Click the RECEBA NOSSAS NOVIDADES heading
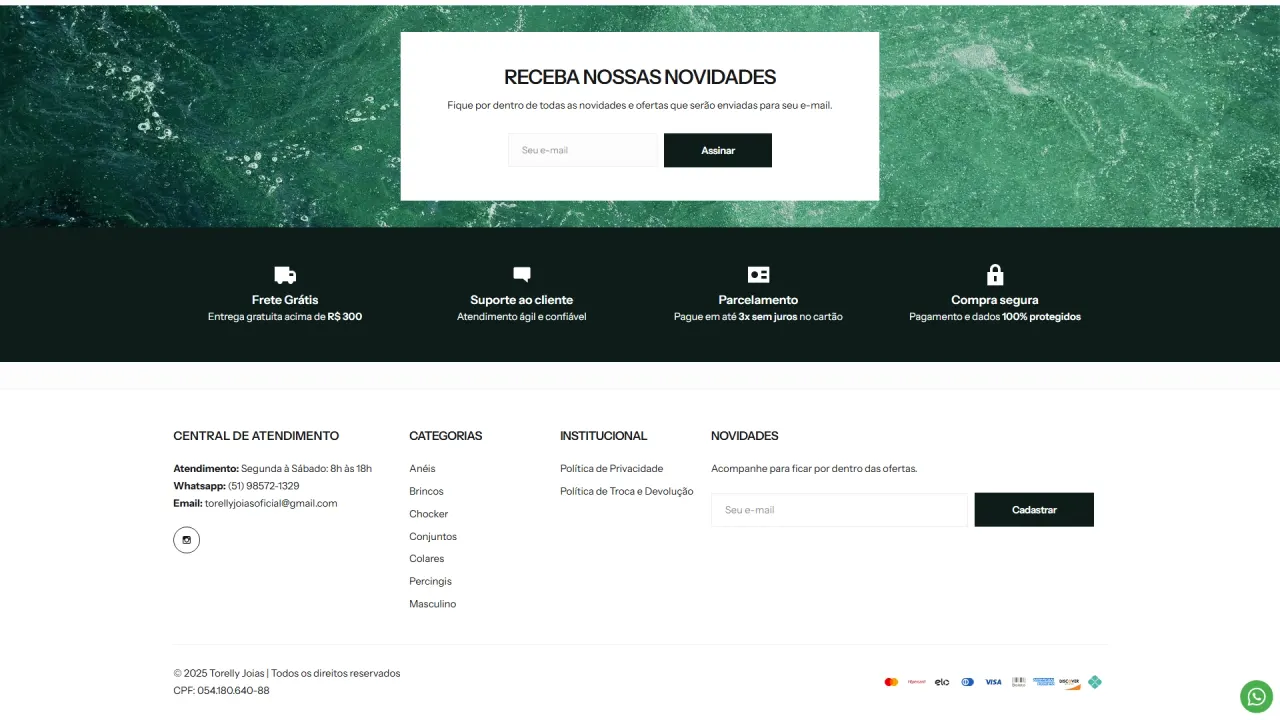1280x720 pixels. coord(640,77)
